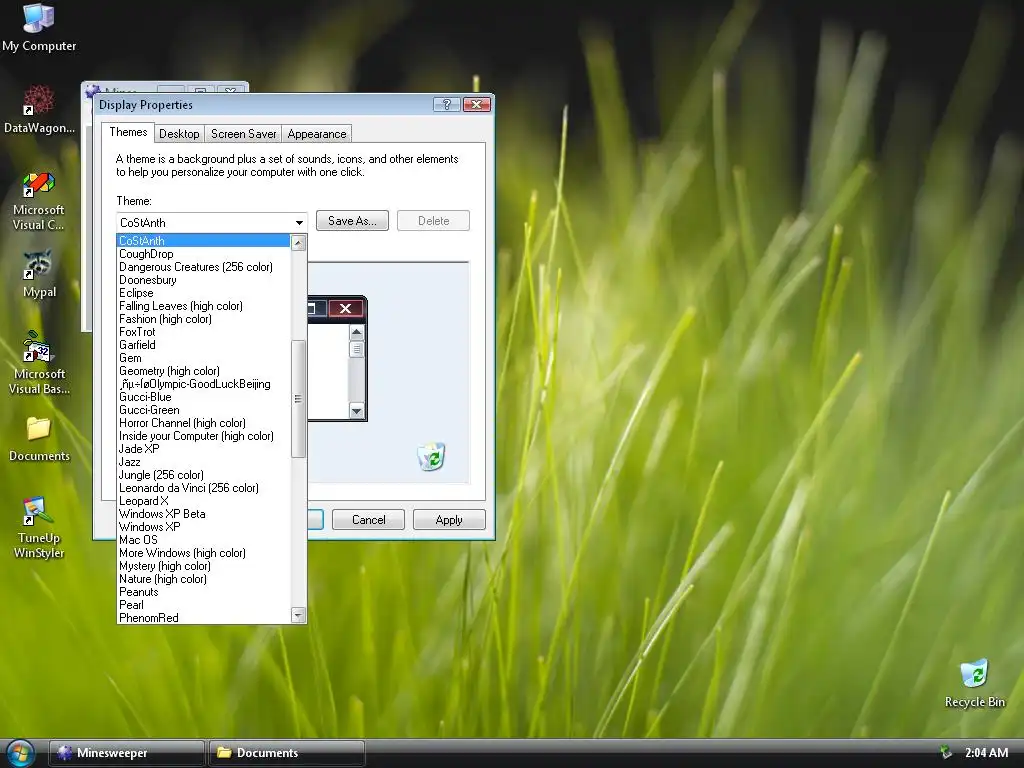This screenshot has width=1024, height=768.
Task: Choose Horror Channel (high color) theme
Action: click(x=203, y=423)
